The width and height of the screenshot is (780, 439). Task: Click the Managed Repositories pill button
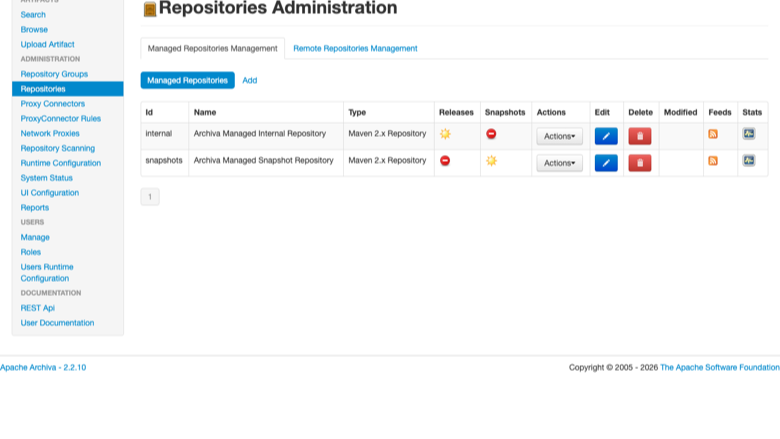tap(188, 81)
